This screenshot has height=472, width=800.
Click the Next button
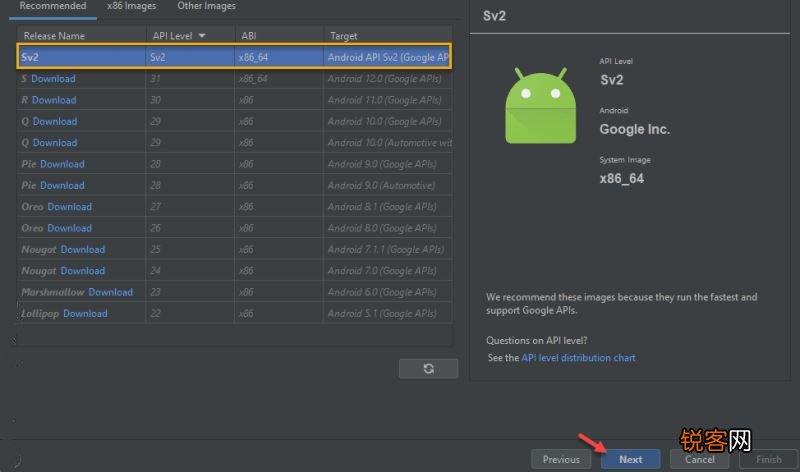point(631,459)
